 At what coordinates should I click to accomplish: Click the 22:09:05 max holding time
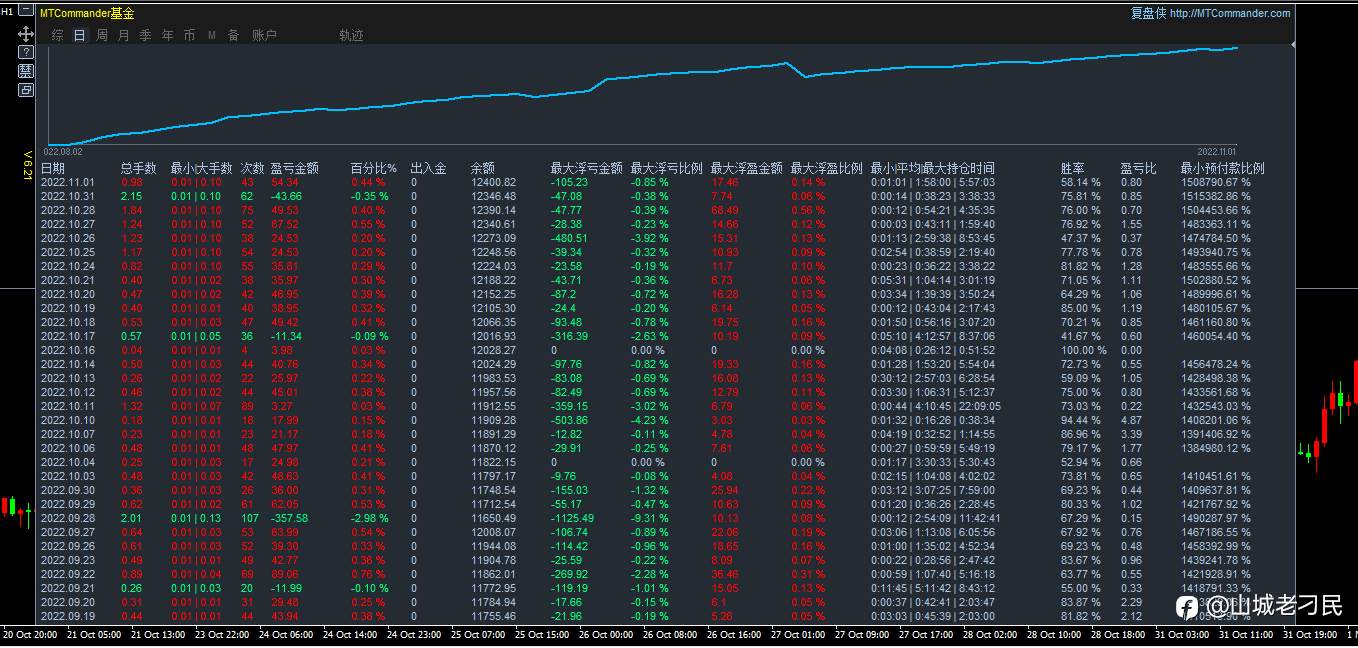pos(979,406)
